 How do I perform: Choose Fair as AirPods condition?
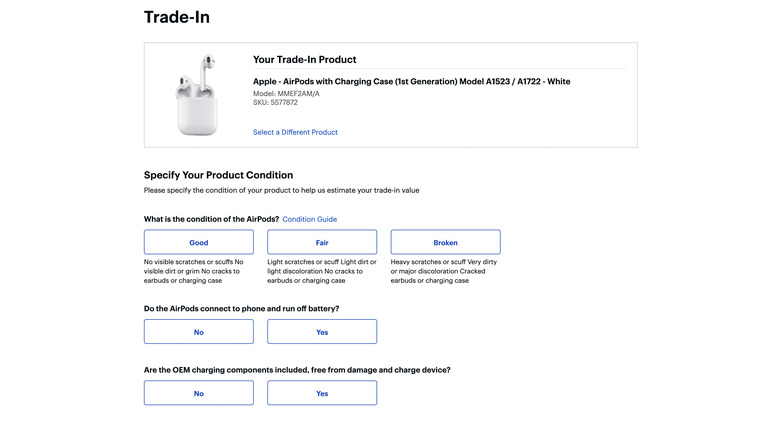click(x=322, y=243)
